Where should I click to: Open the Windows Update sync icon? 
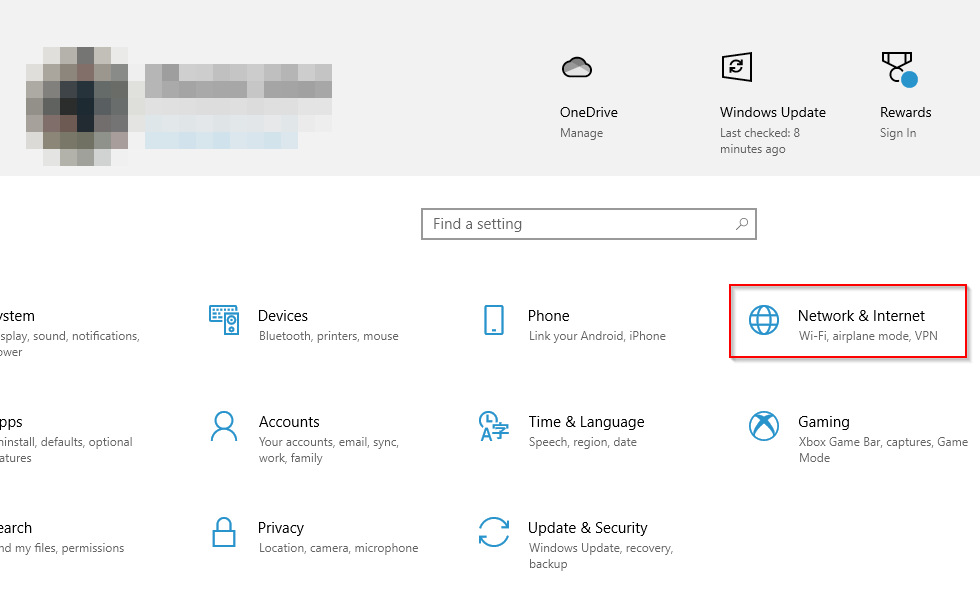(736, 67)
